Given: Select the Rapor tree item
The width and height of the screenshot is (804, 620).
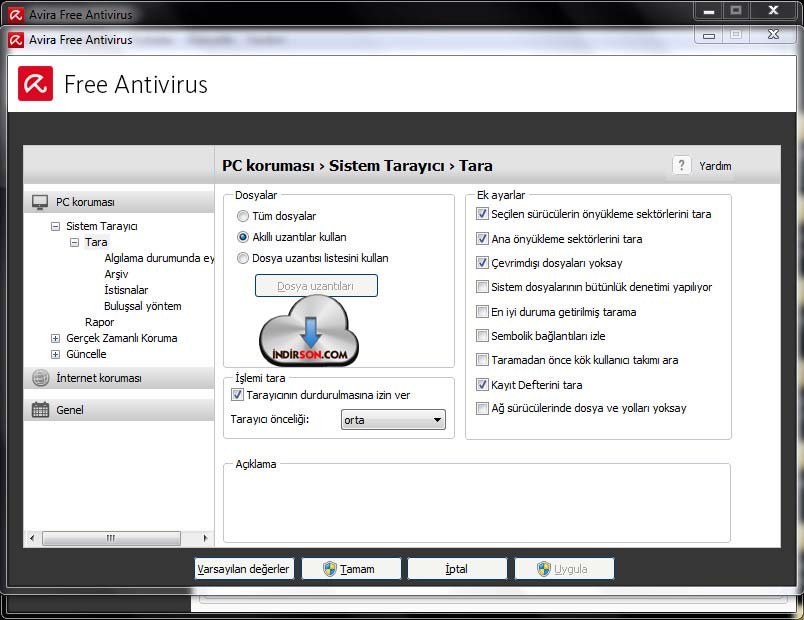Looking at the screenshot, I should (x=99, y=322).
